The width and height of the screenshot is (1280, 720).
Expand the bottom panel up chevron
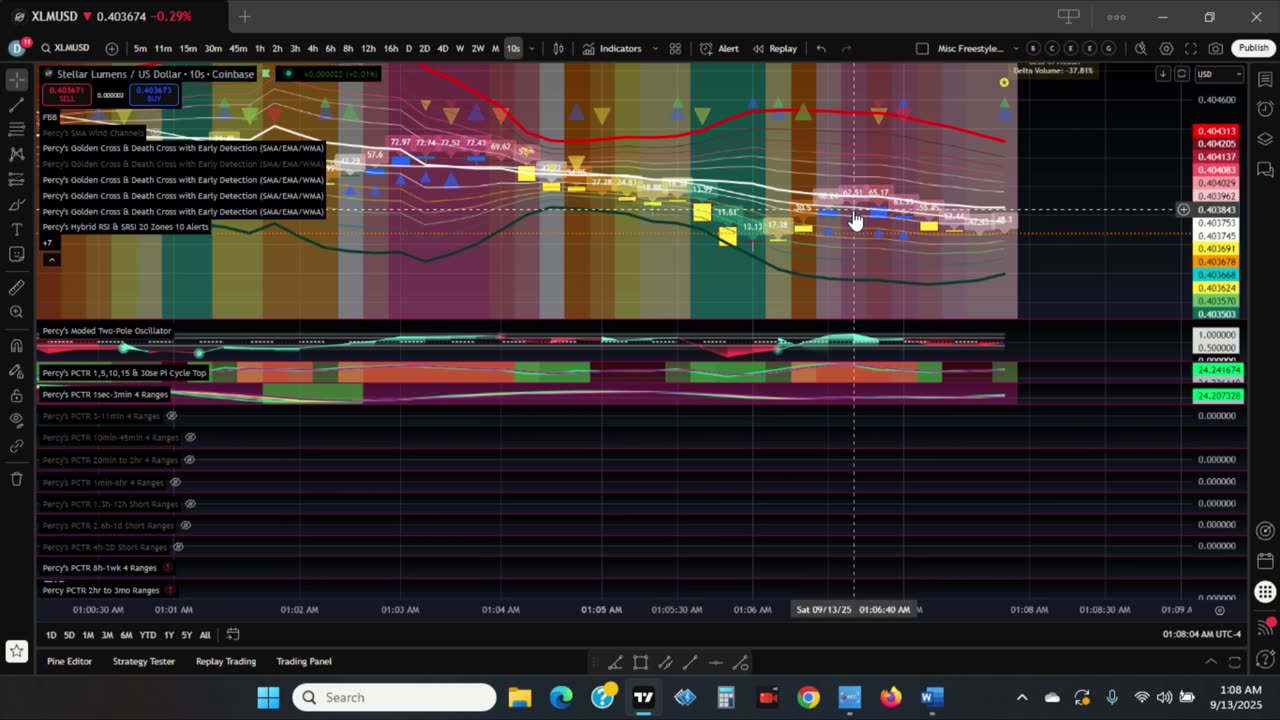point(1211,661)
